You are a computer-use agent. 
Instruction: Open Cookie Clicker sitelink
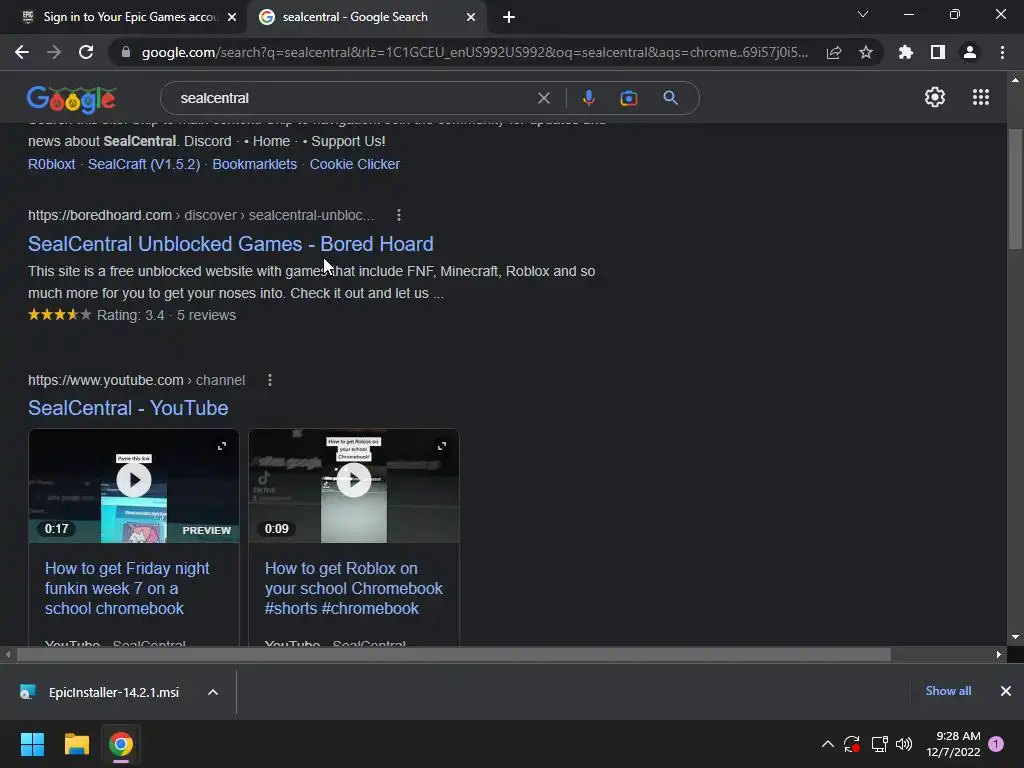tap(355, 164)
